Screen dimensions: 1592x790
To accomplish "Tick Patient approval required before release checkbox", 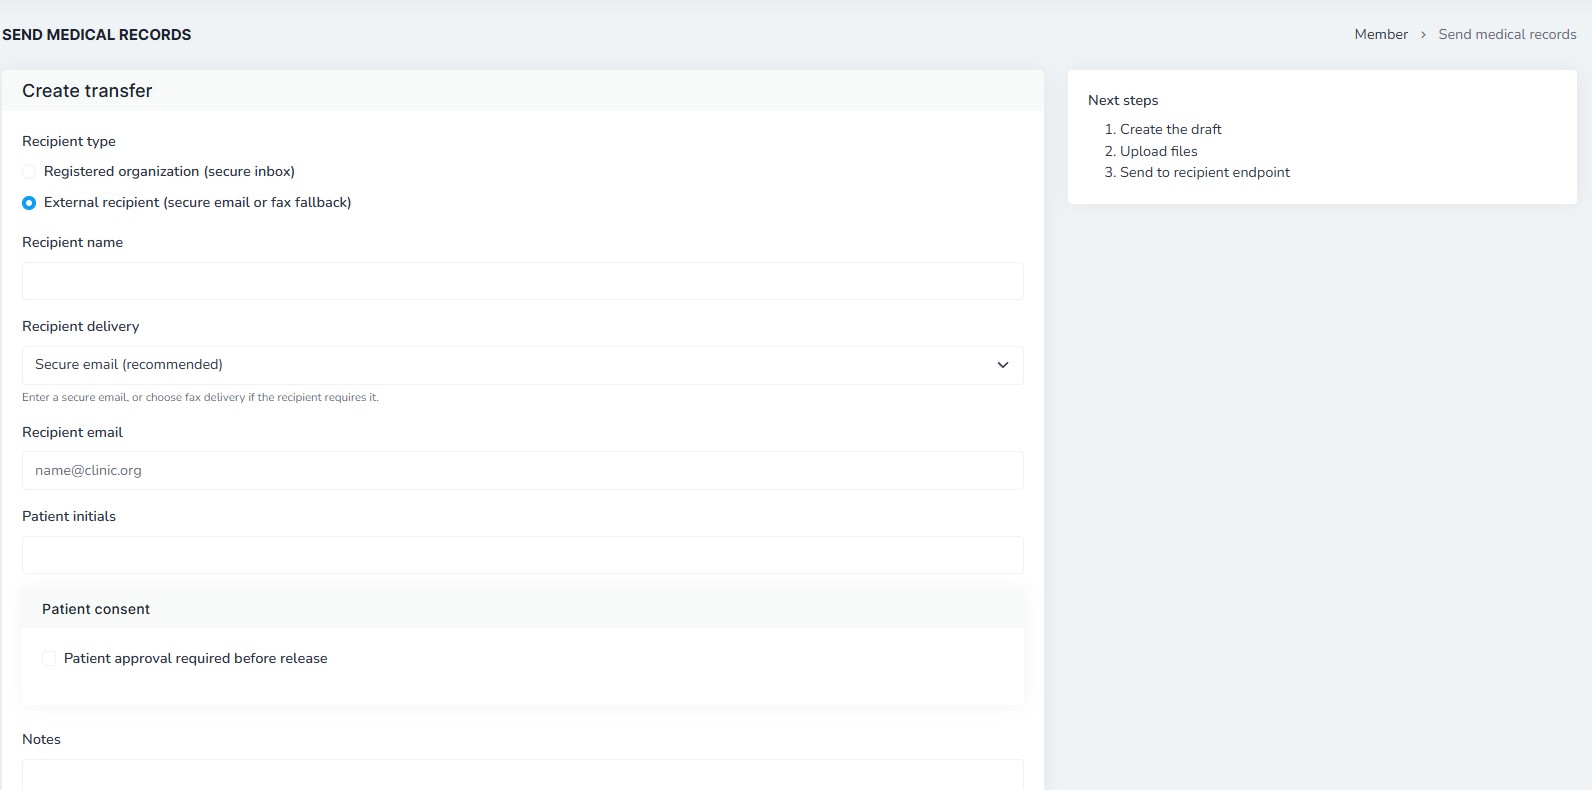I will 49,658.
